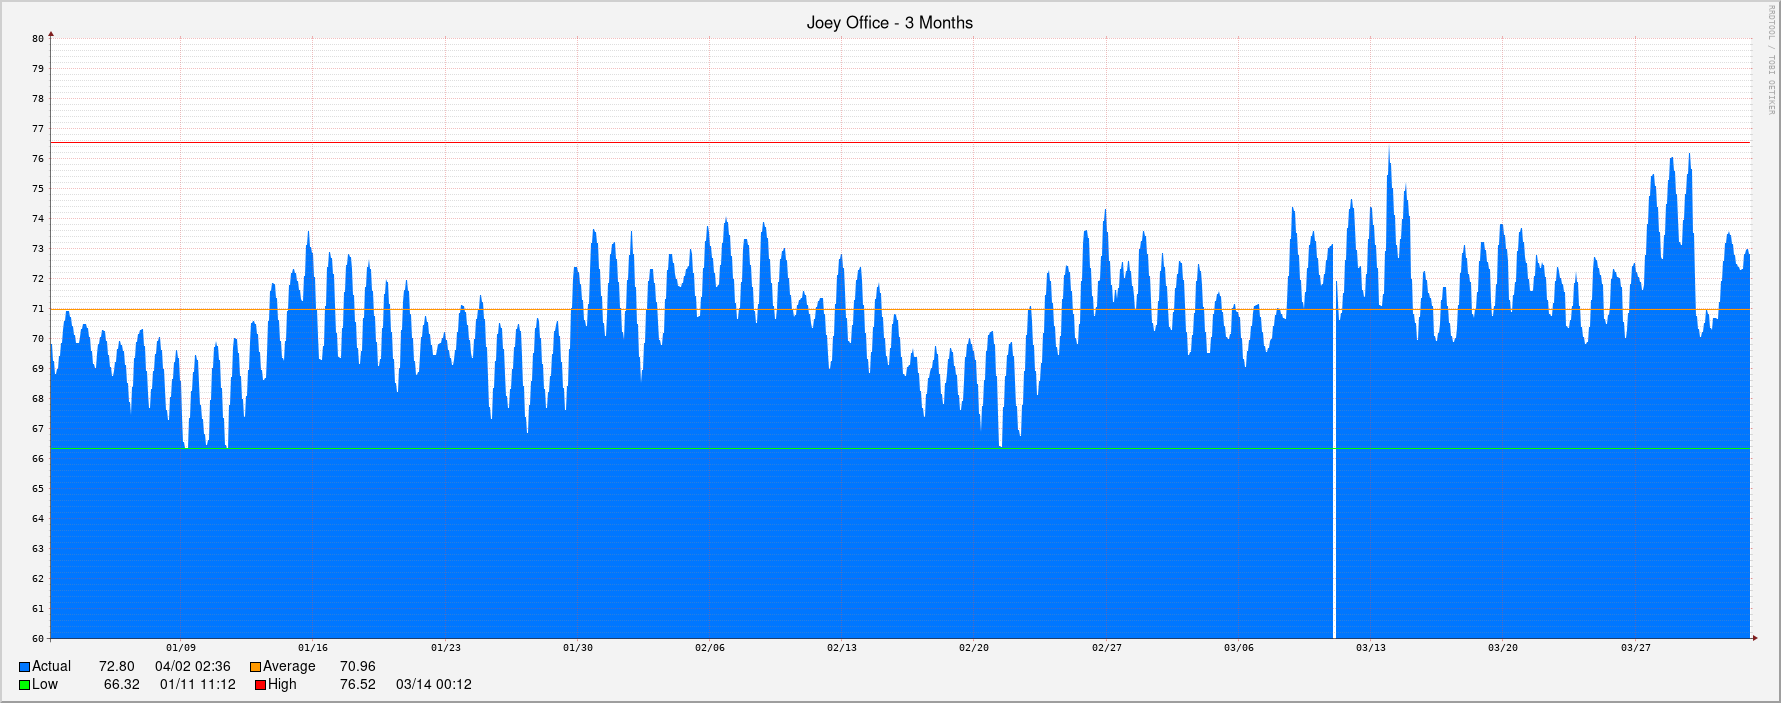The height and width of the screenshot is (703, 1781).
Task: Click the blue Actual legend swatch
Action: [24, 667]
